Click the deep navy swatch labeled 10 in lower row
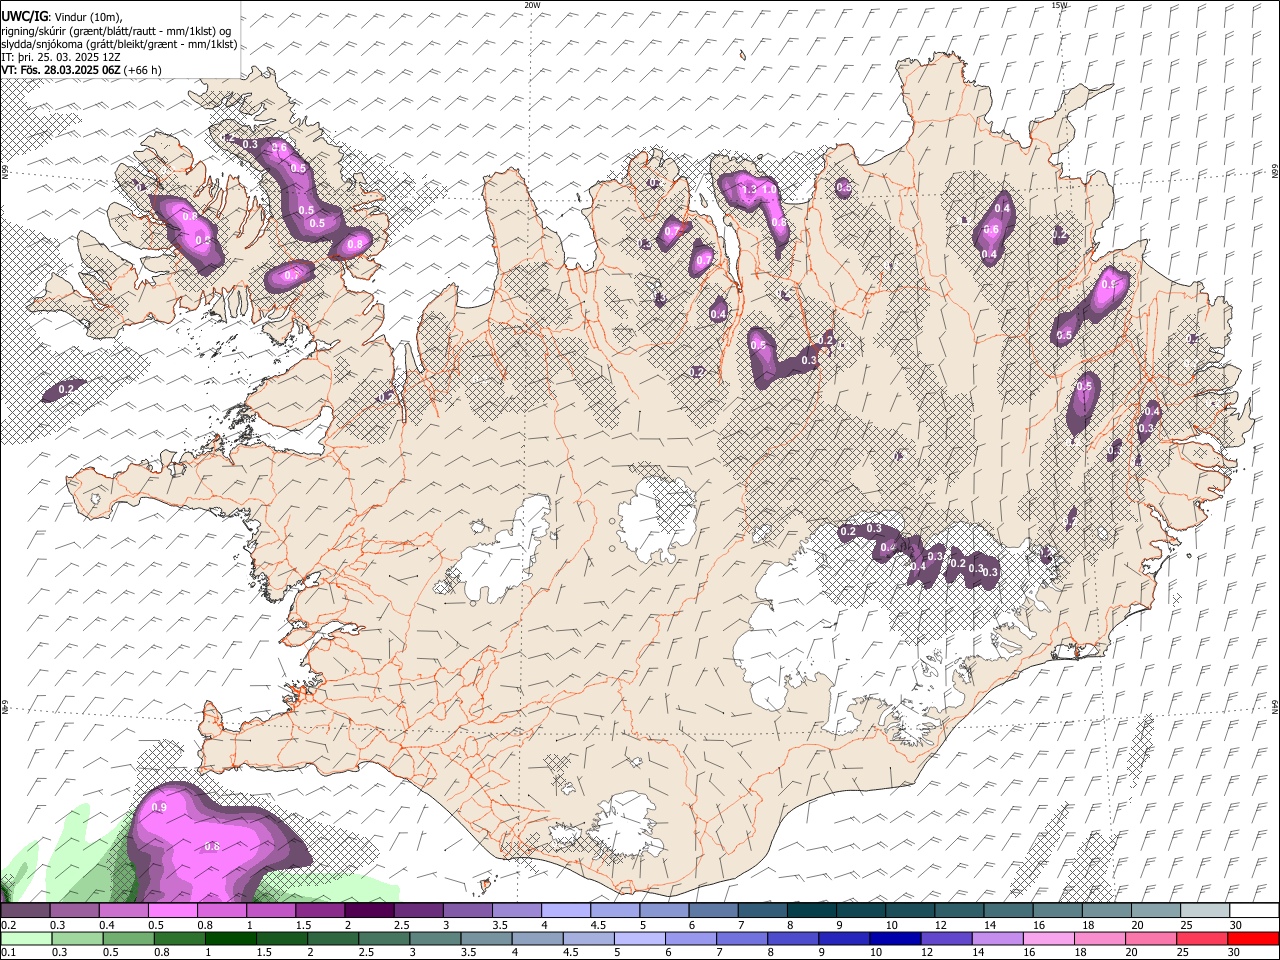This screenshot has width=1280, height=960. click(895, 938)
